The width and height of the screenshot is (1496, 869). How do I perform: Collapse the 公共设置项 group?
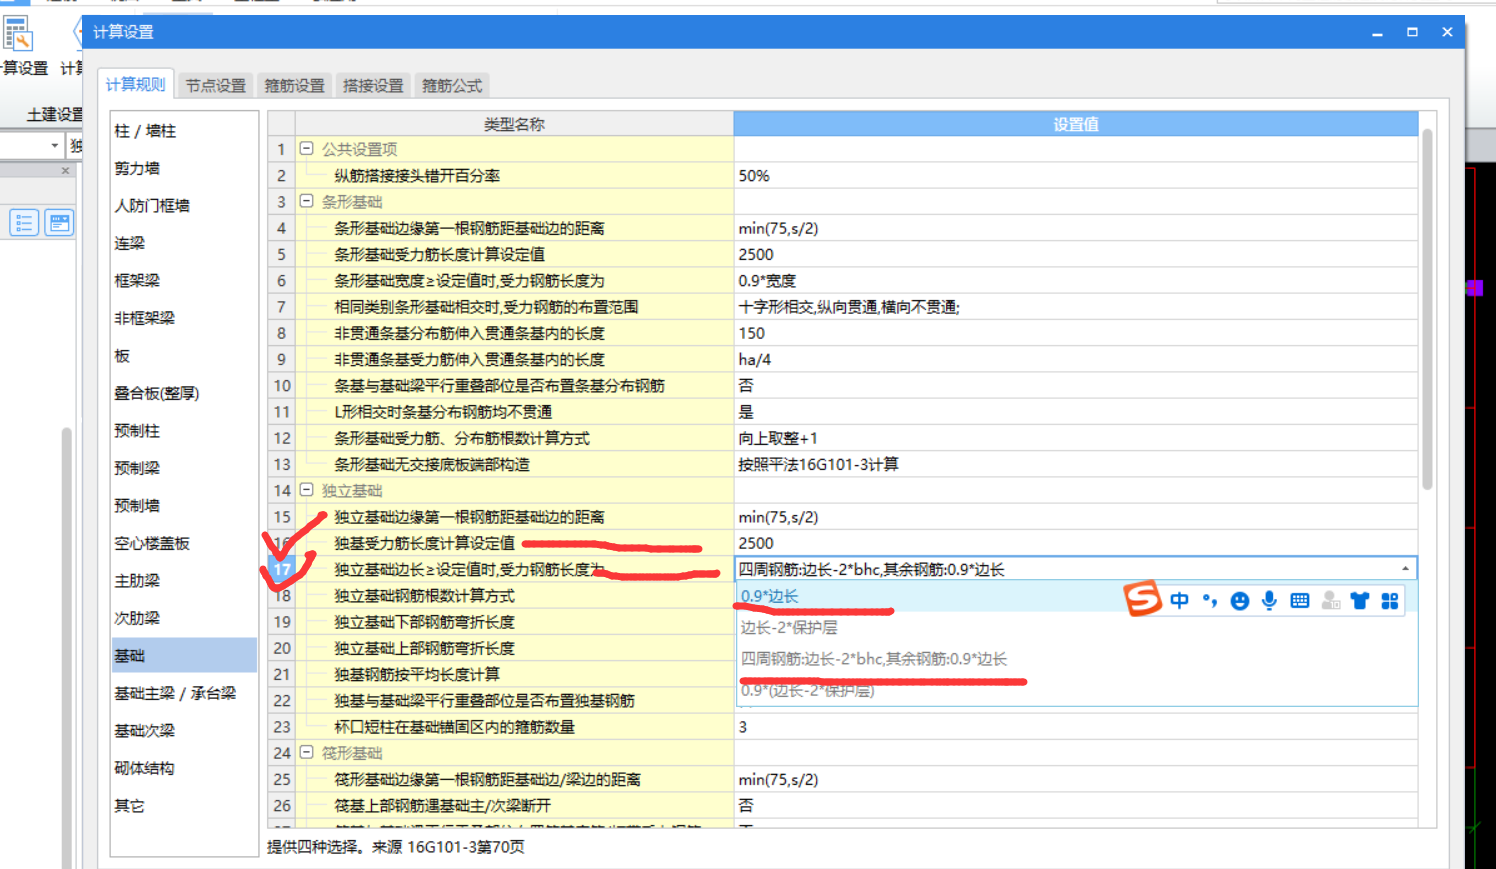tap(307, 148)
